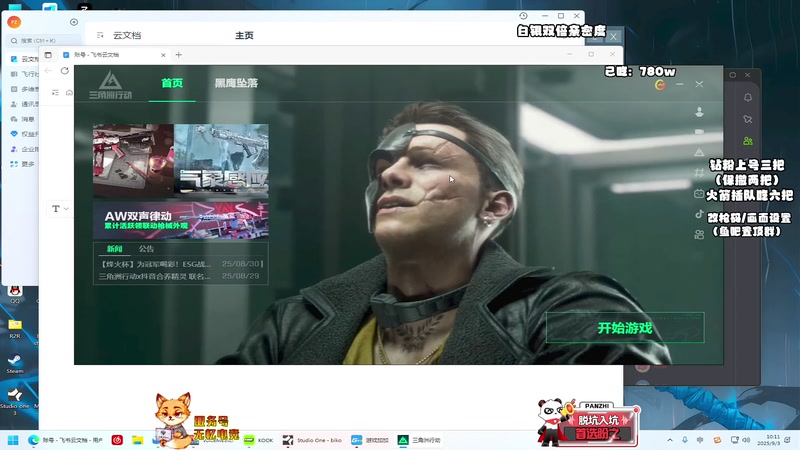
Task: Click the hashtag icon in launcher sidebar
Action: click(699, 172)
